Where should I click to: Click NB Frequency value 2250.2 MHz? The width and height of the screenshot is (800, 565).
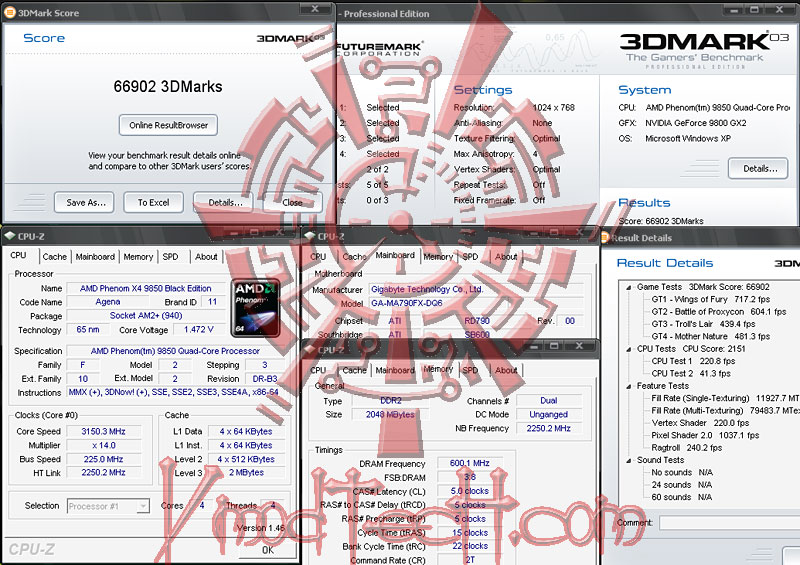click(549, 428)
